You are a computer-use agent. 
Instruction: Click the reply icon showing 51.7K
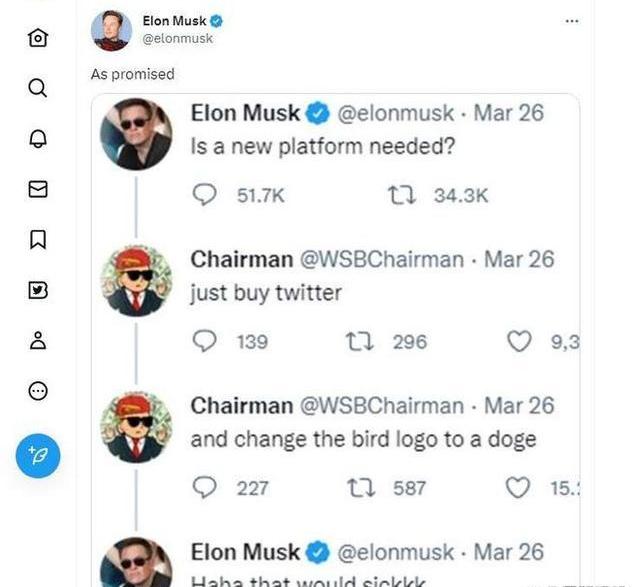click(x=205, y=196)
